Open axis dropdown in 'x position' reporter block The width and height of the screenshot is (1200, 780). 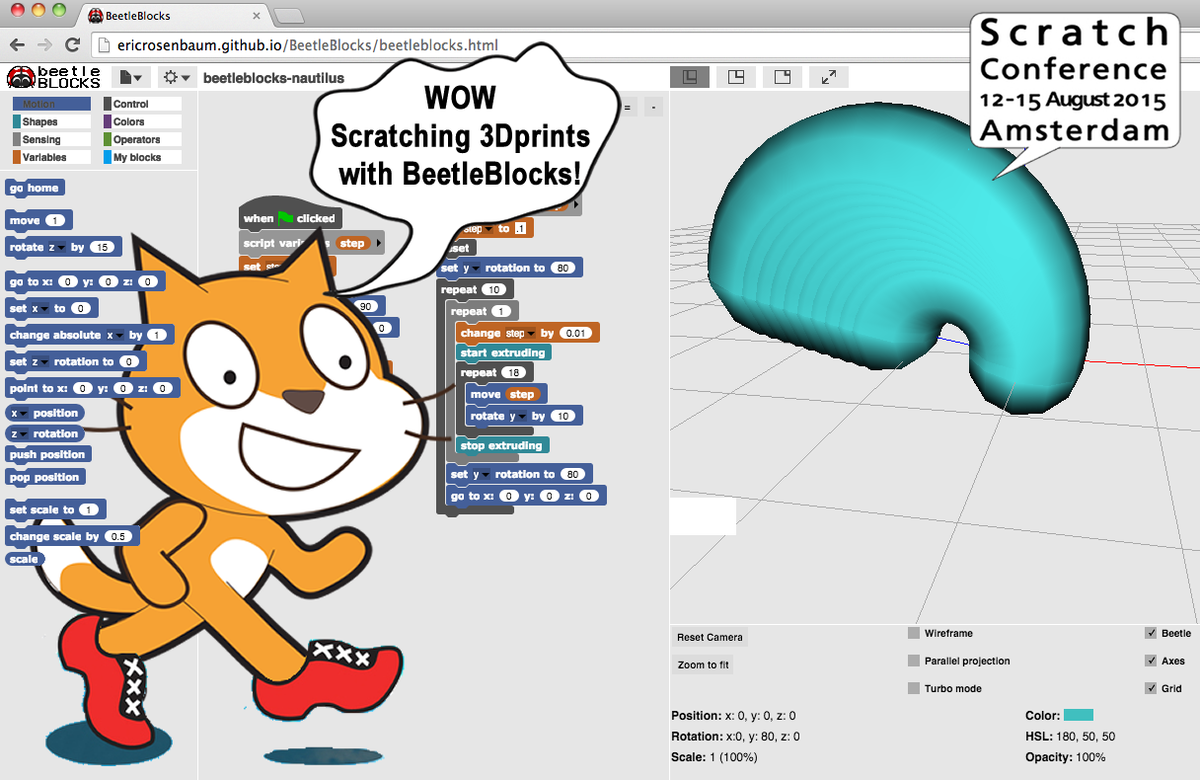pos(19,413)
